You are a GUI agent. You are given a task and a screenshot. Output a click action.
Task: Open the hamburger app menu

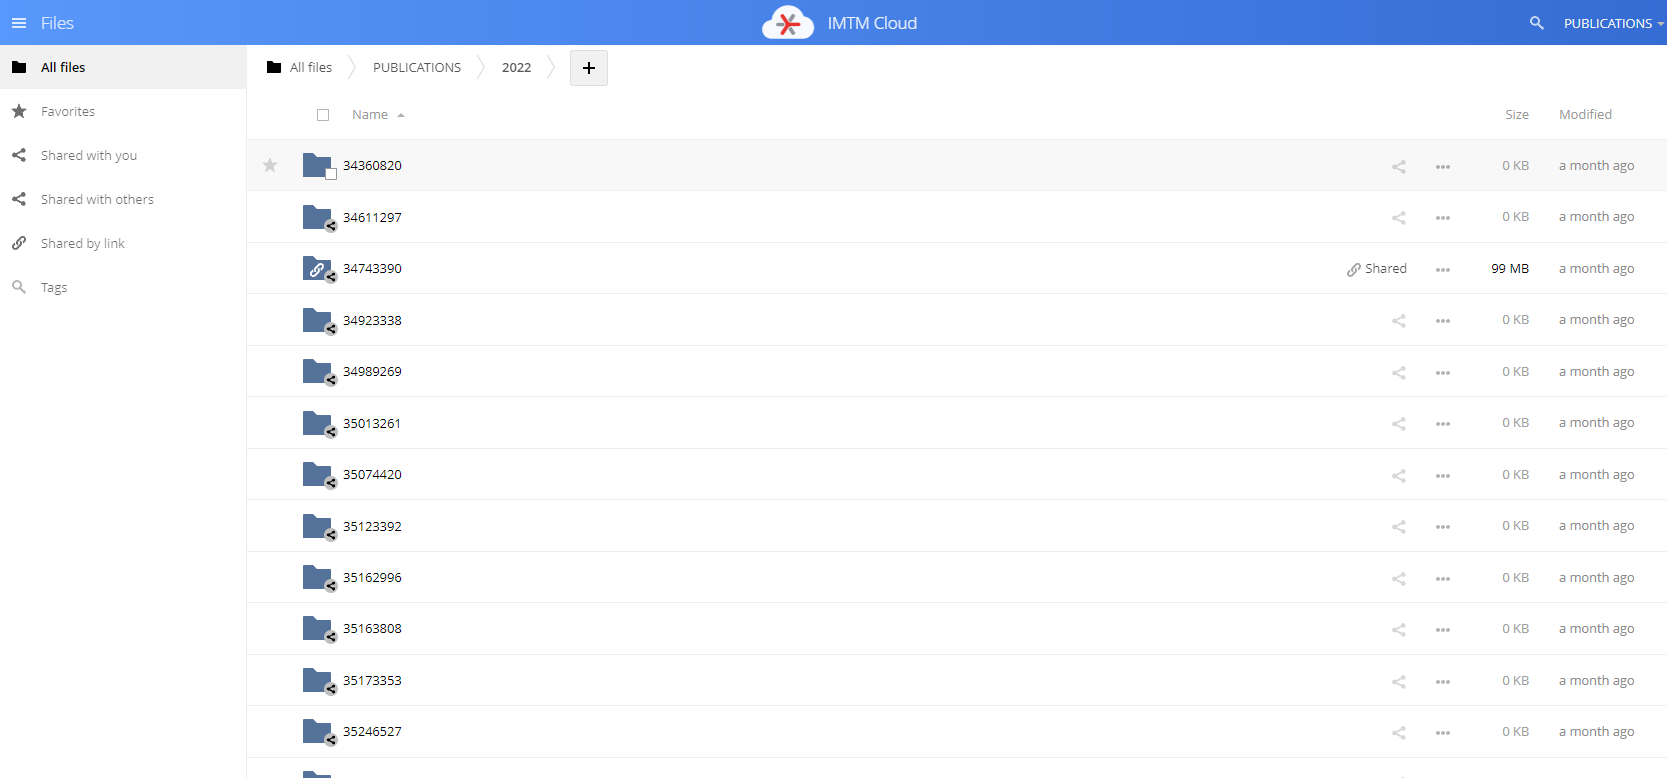19,23
